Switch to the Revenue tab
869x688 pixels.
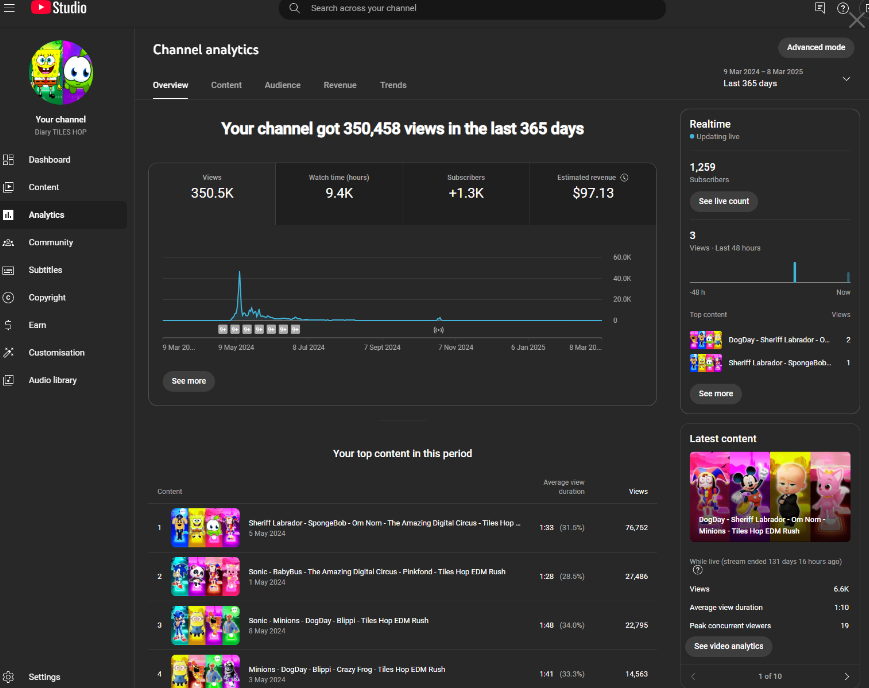(x=340, y=85)
